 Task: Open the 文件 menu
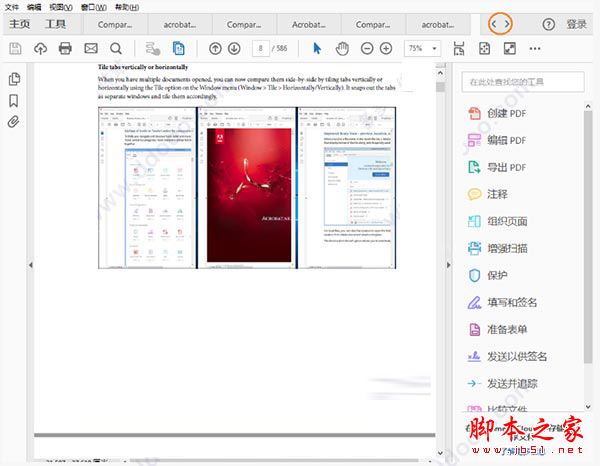(12, 7)
